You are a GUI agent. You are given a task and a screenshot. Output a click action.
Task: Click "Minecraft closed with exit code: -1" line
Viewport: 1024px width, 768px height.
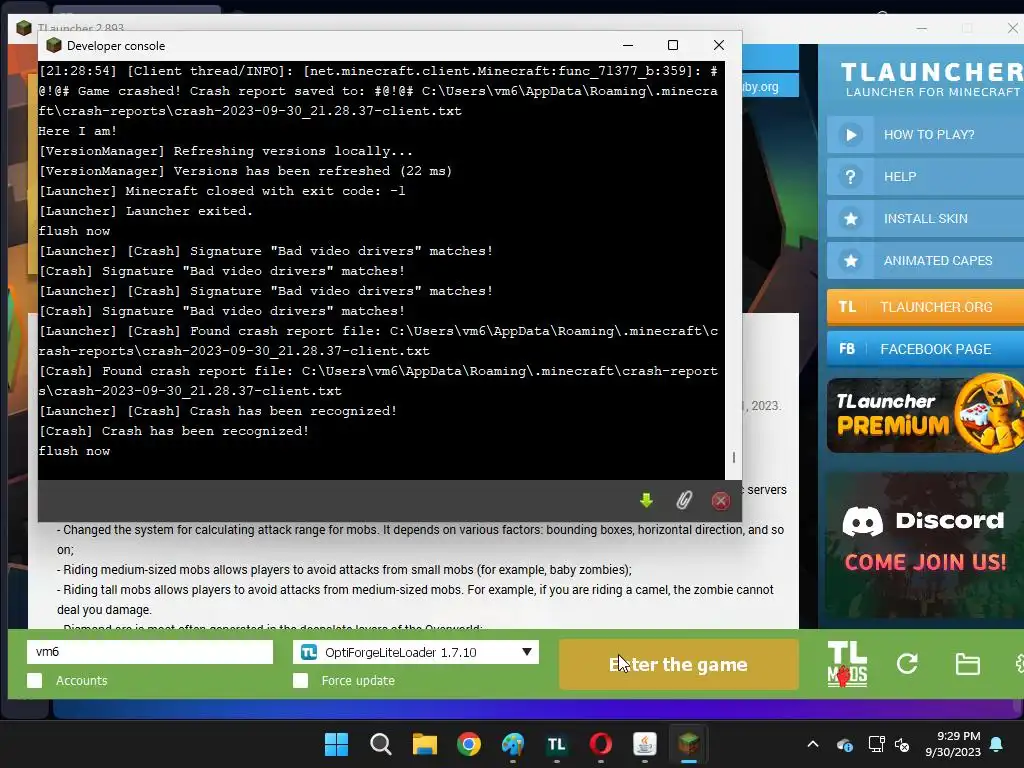pos(222,191)
